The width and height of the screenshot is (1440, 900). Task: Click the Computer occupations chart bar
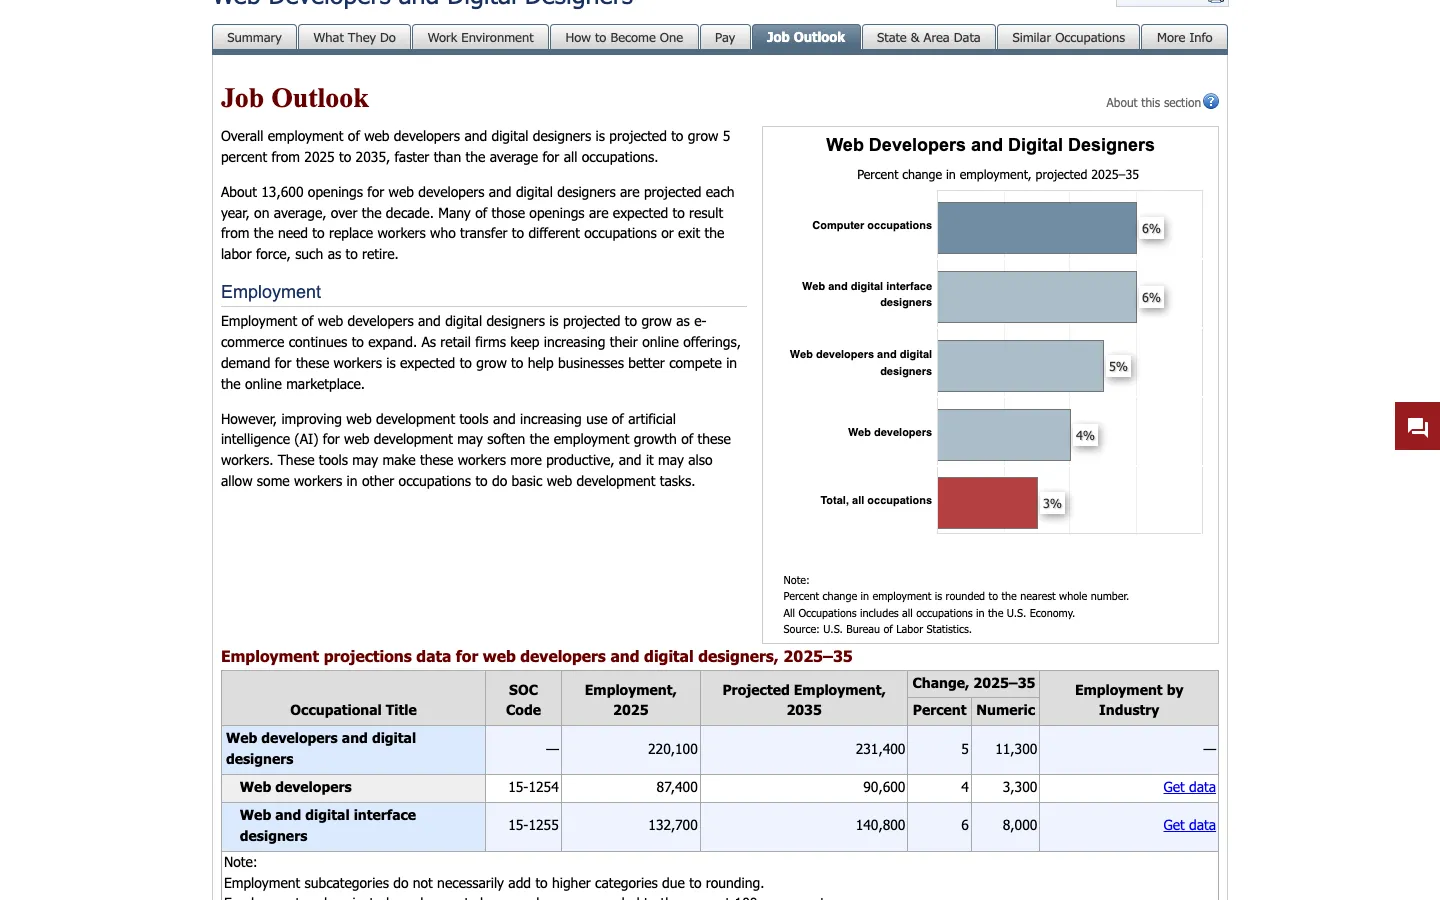[1037, 228]
